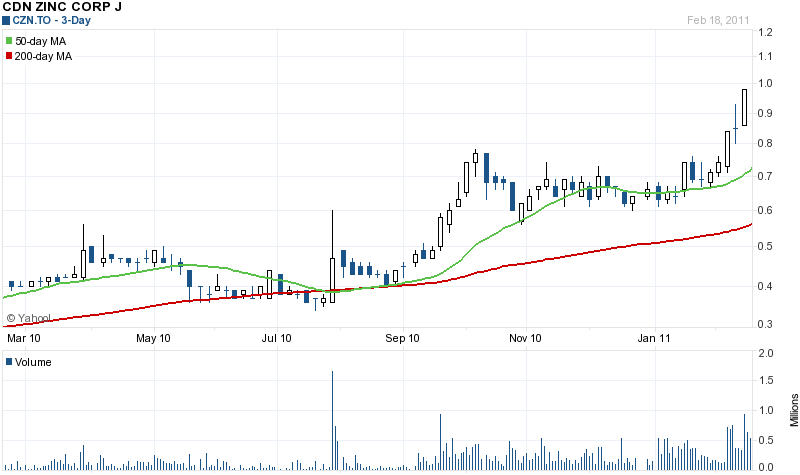Click the Sep 10 x-axis label

point(403,338)
